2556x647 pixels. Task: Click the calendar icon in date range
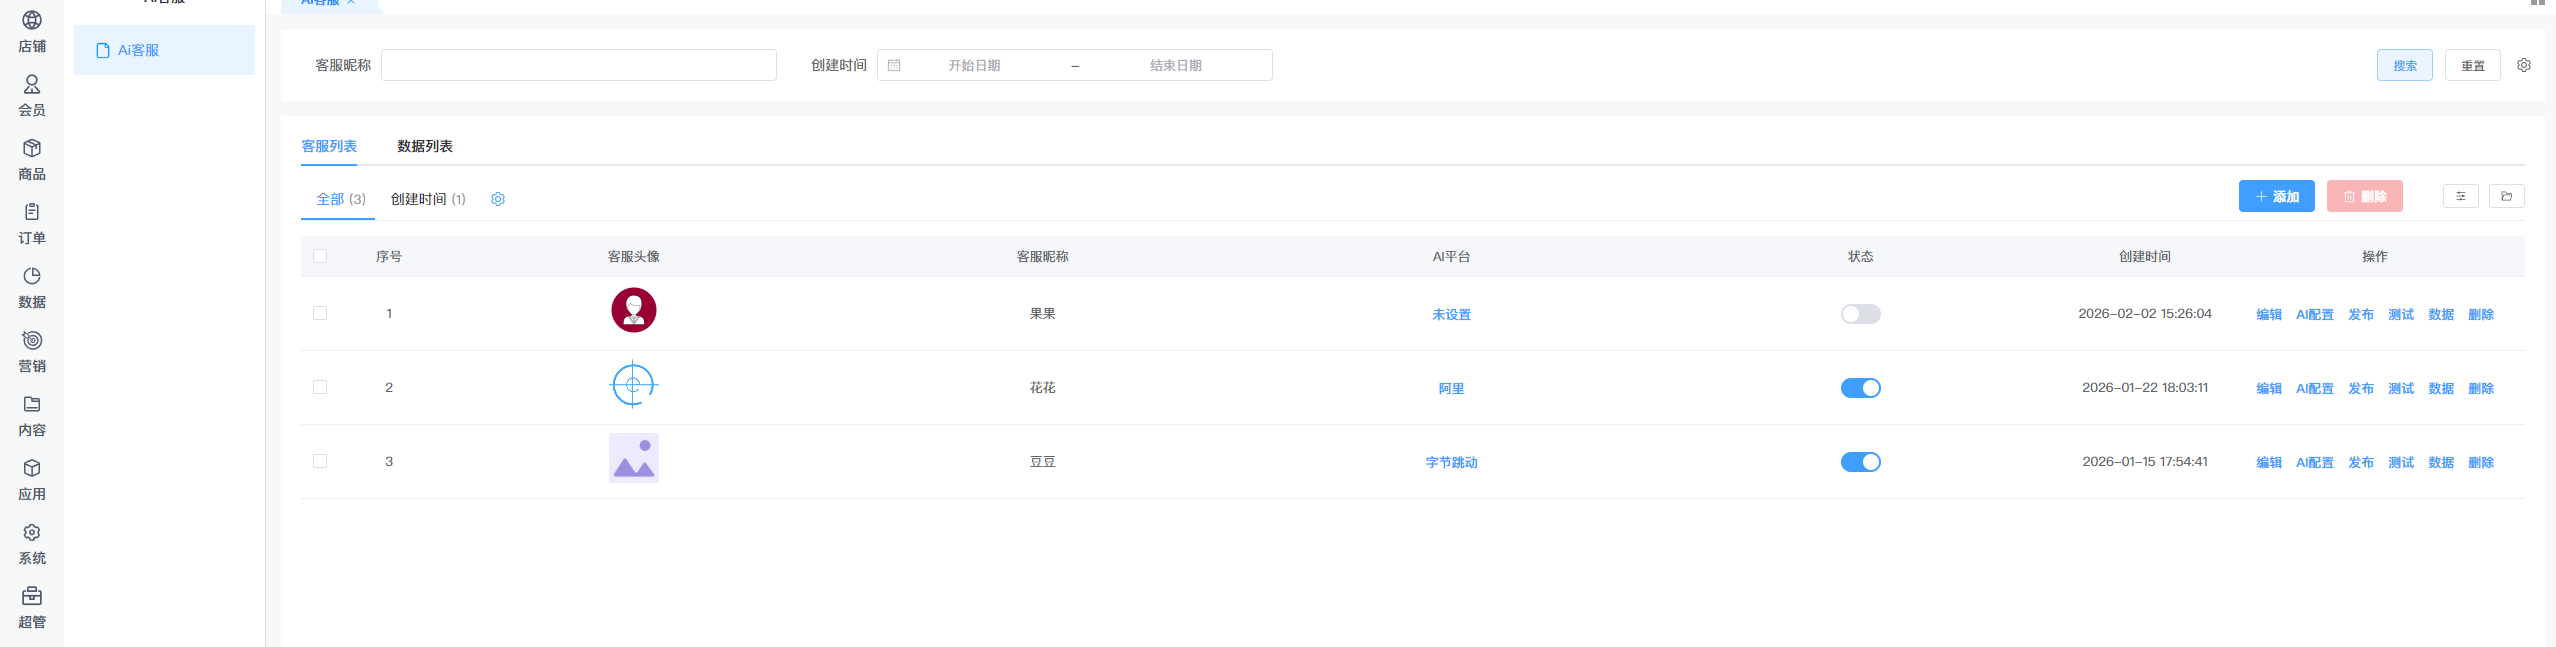click(894, 65)
